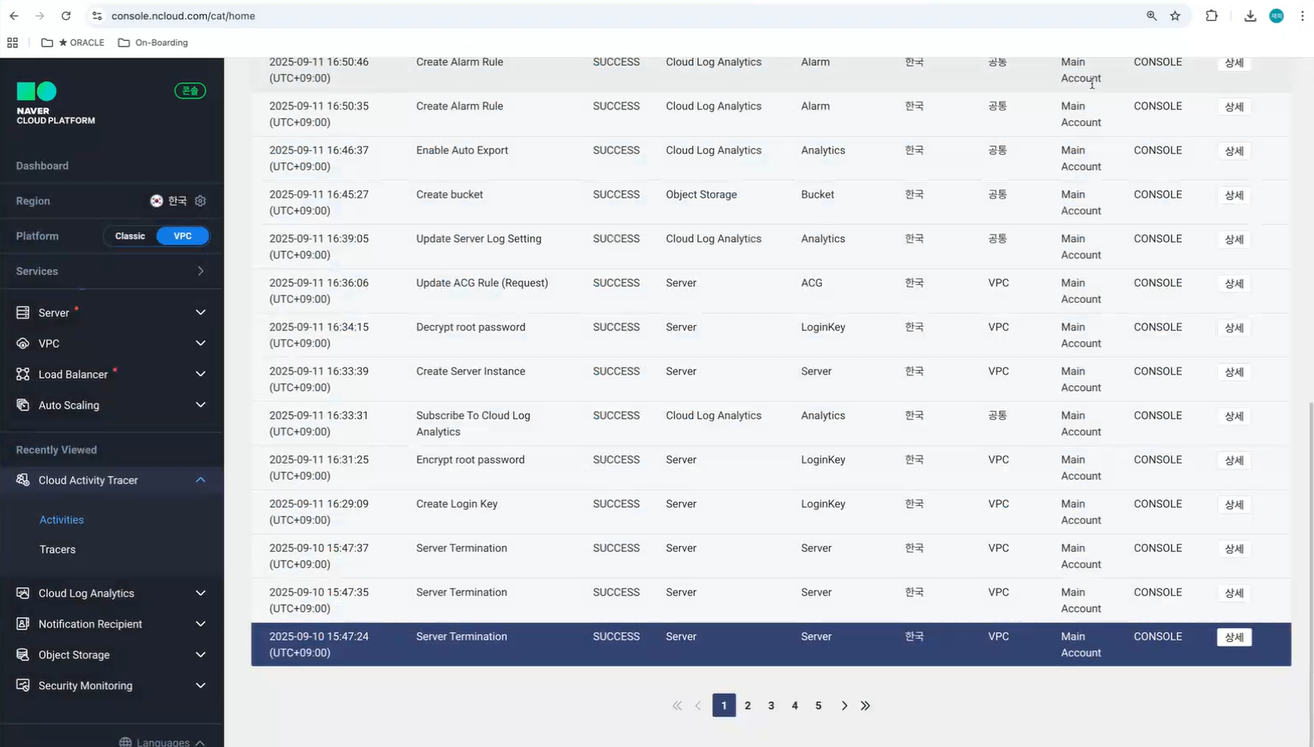Click the Naver Cloud Platform logo
The height and width of the screenshot is (747, 1314).
tap(55, 103)
